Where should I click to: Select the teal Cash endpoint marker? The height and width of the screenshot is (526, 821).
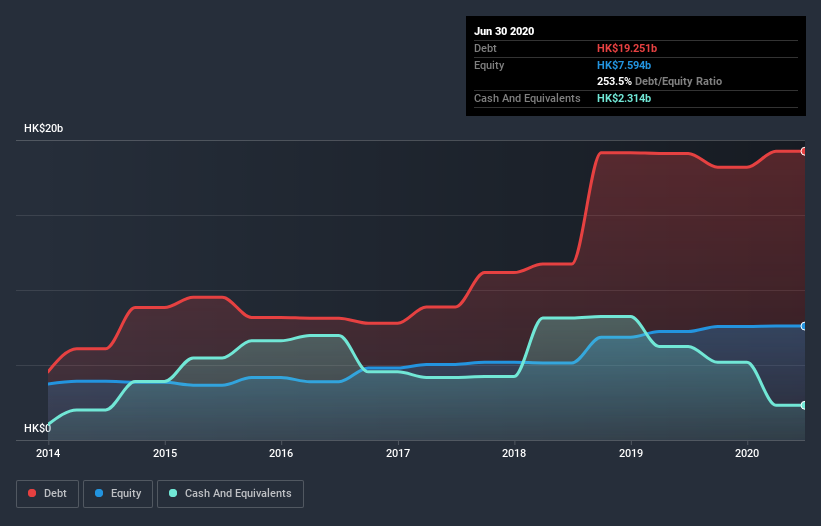pos(804,405)
